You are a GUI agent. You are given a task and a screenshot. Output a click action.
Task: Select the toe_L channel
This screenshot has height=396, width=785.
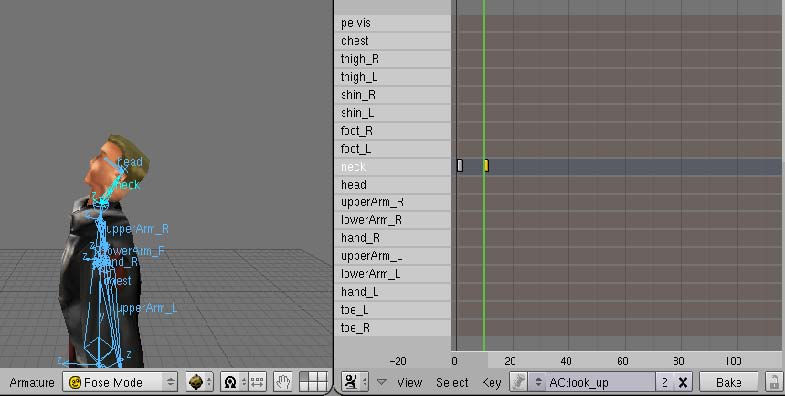[392, 310]
